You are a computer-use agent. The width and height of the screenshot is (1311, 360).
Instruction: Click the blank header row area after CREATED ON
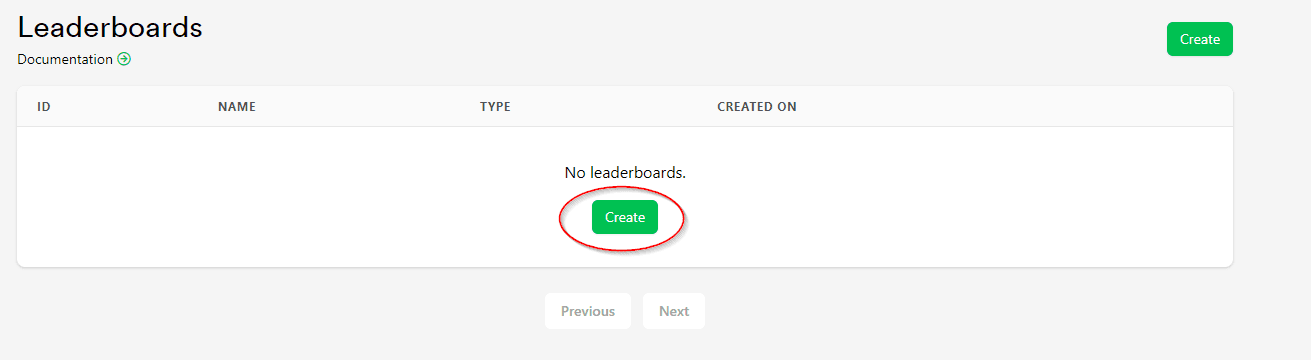(1010, 107)
